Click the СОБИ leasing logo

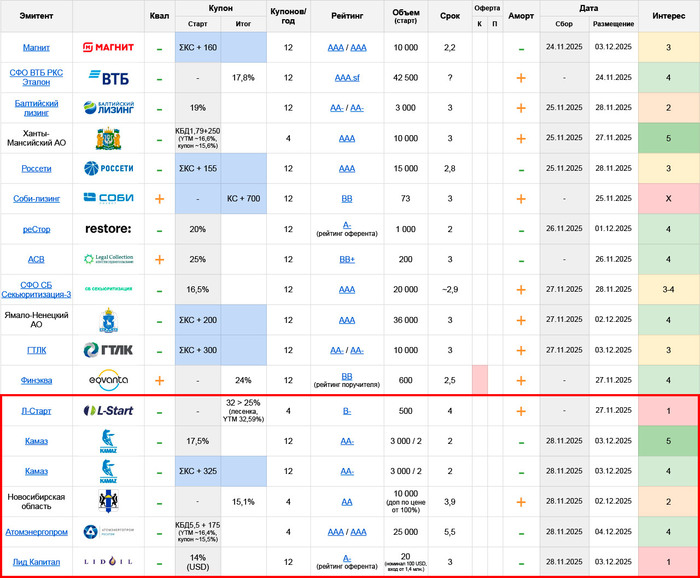click(107, 199)
